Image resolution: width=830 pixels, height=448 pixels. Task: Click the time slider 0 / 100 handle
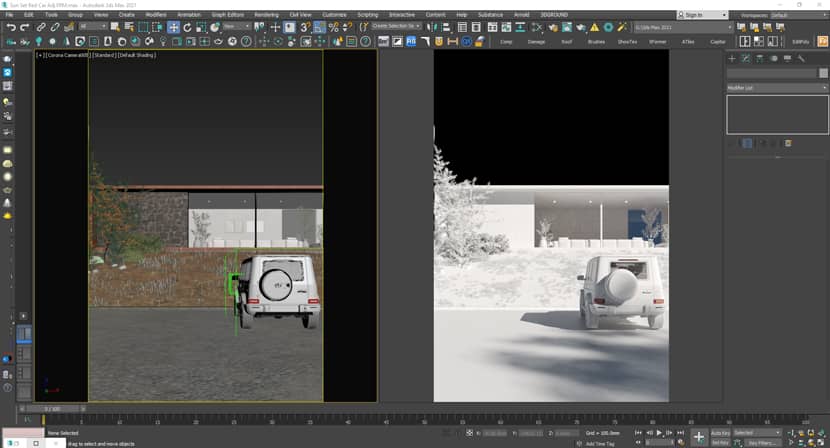click(54, 409)
